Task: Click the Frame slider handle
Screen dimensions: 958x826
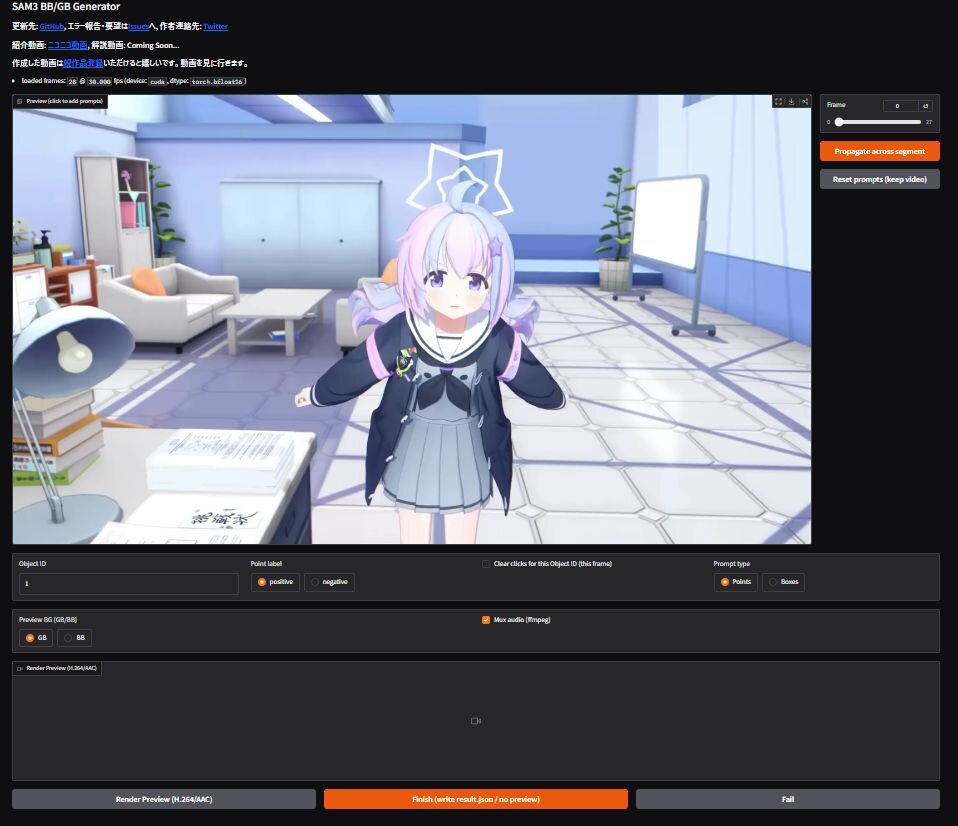Action: point(838,122)
